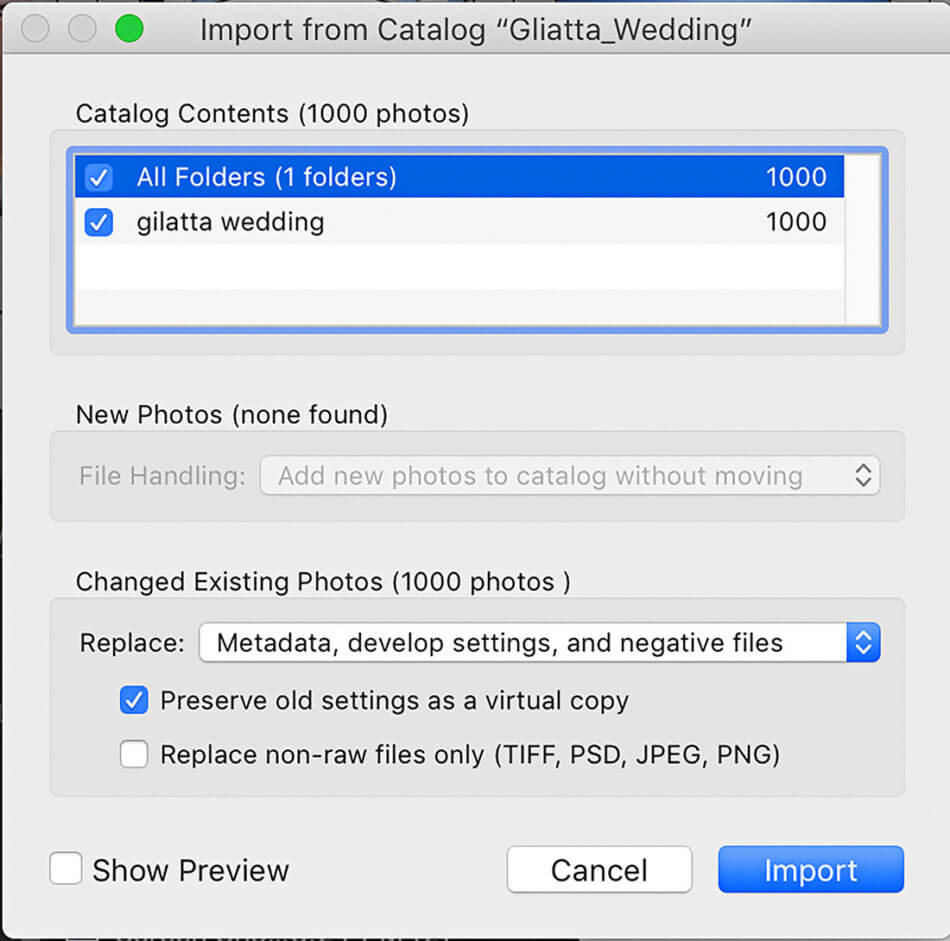950x941 pixels.
Task: Click the green zoom traffic light button
Action: [130, 30]
